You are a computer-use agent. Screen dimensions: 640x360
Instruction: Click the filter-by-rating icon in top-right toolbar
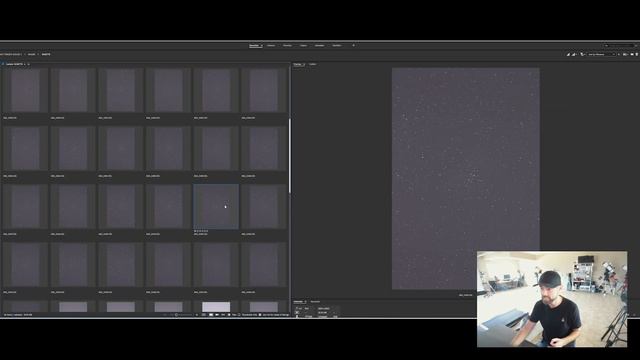tap(582, 54)
